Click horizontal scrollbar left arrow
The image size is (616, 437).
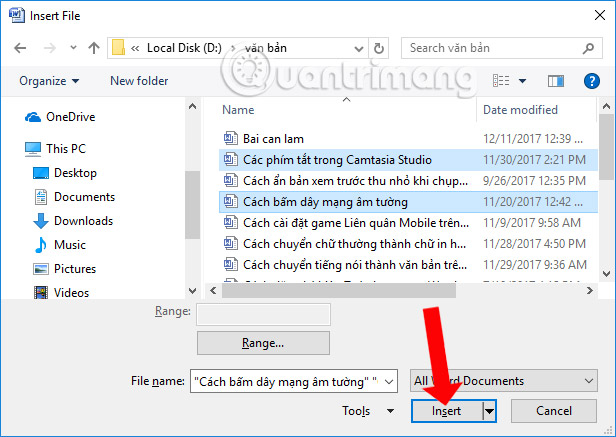(x=213, y=291)
